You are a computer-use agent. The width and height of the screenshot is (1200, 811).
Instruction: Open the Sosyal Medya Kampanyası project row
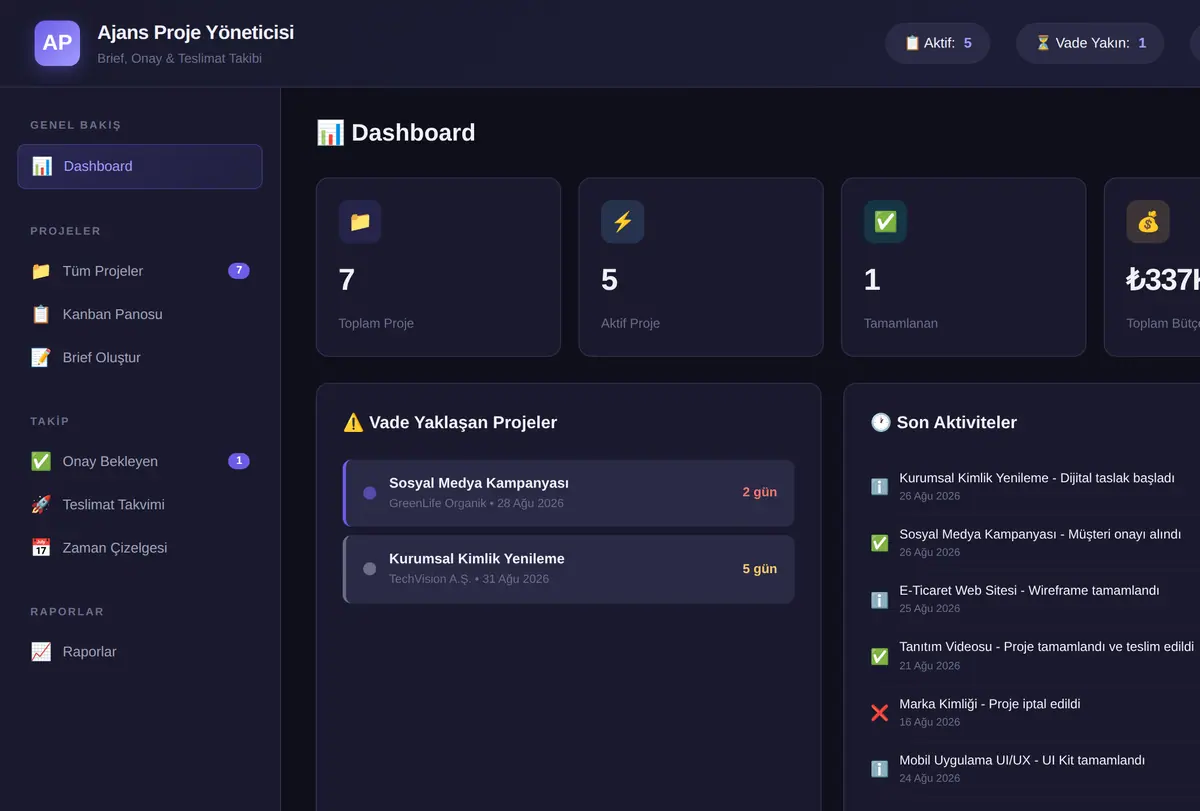tap(569, 493)
